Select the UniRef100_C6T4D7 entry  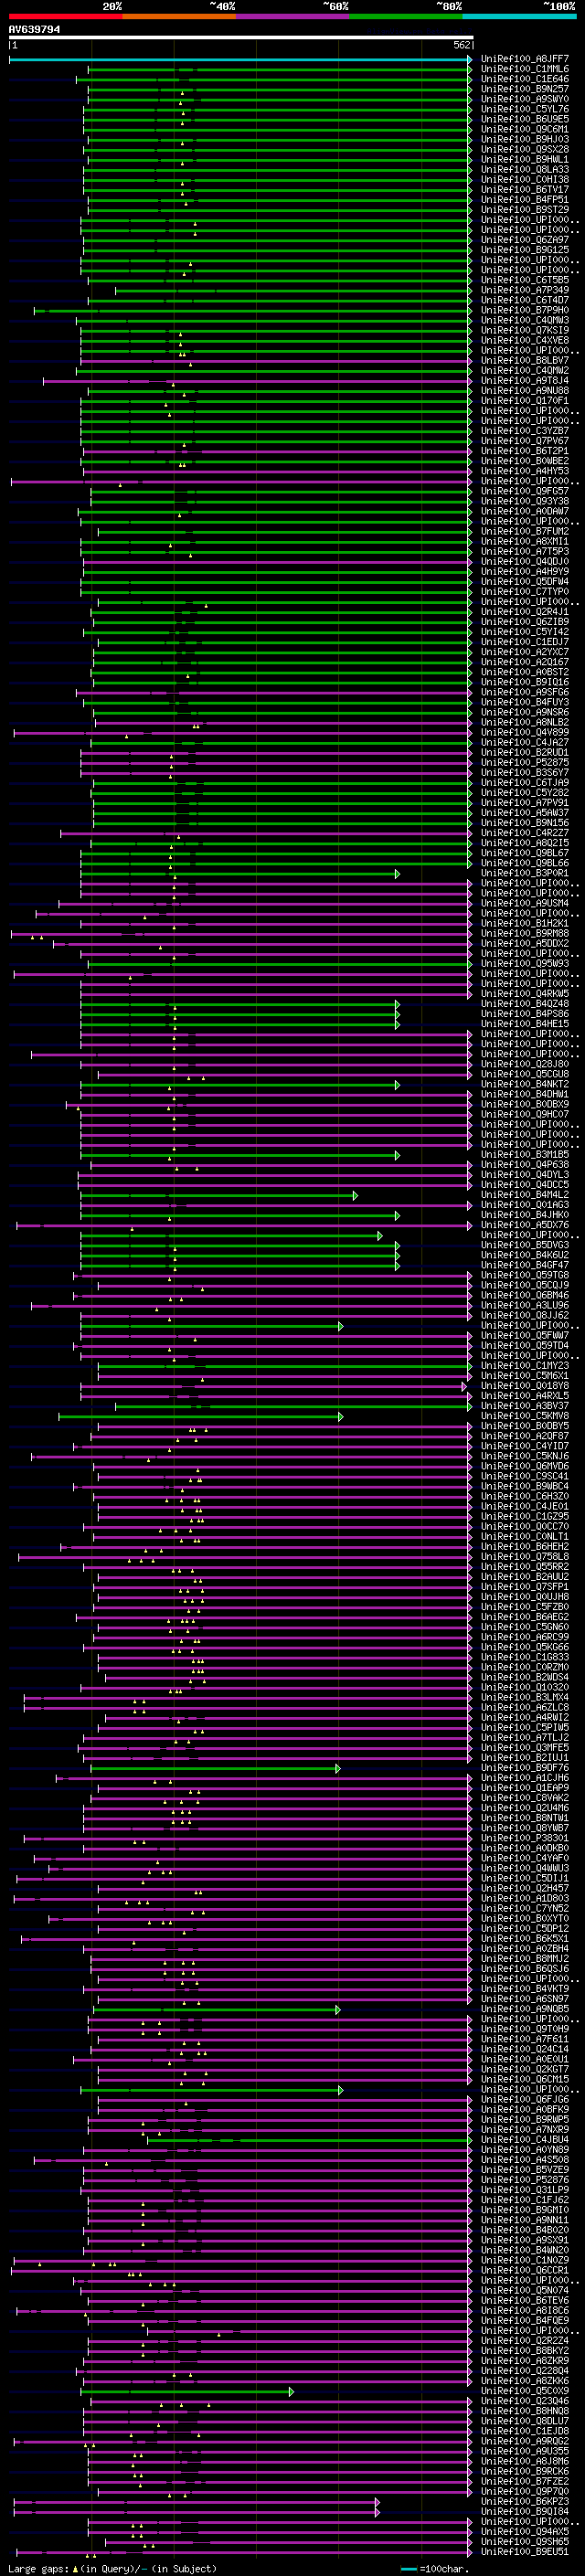[x=525, y=301]
